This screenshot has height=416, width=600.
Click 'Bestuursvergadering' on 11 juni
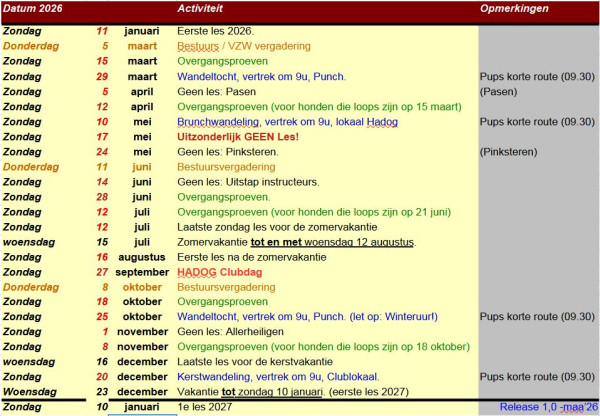[226, 167]
